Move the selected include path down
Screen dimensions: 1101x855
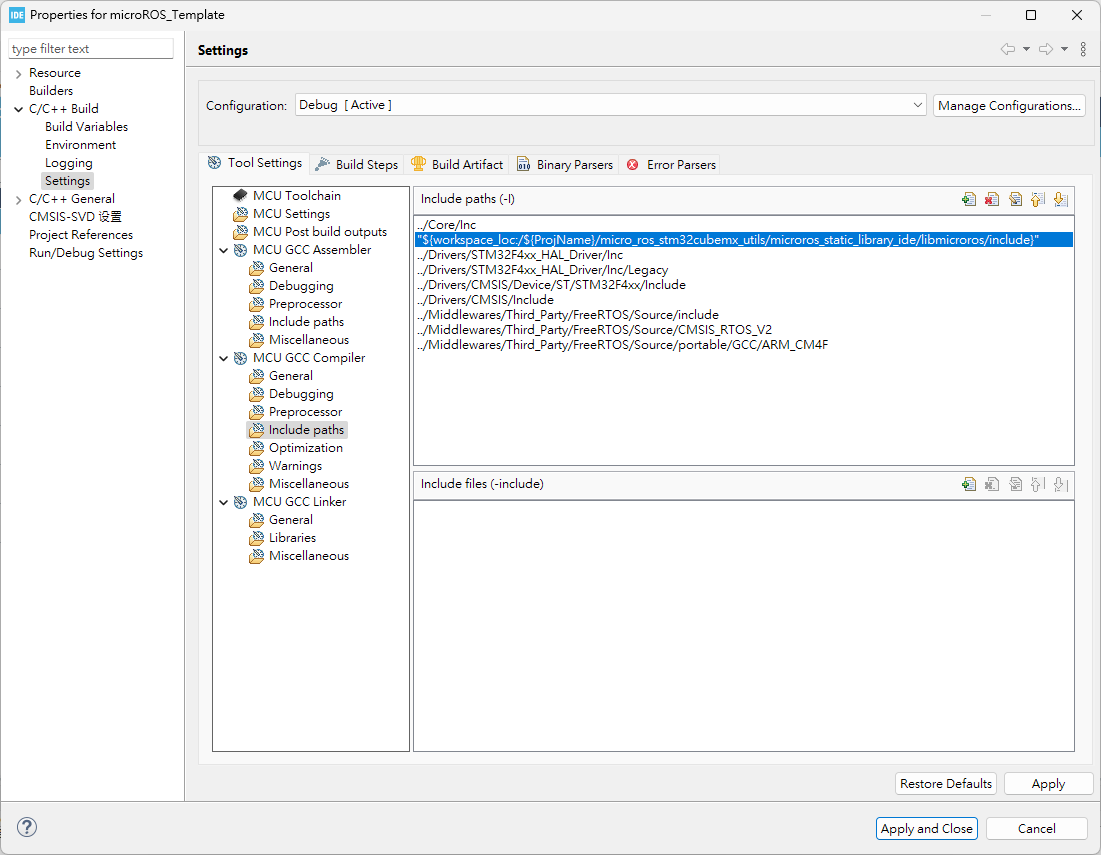pyautogui.click(x=1061, y=199)
